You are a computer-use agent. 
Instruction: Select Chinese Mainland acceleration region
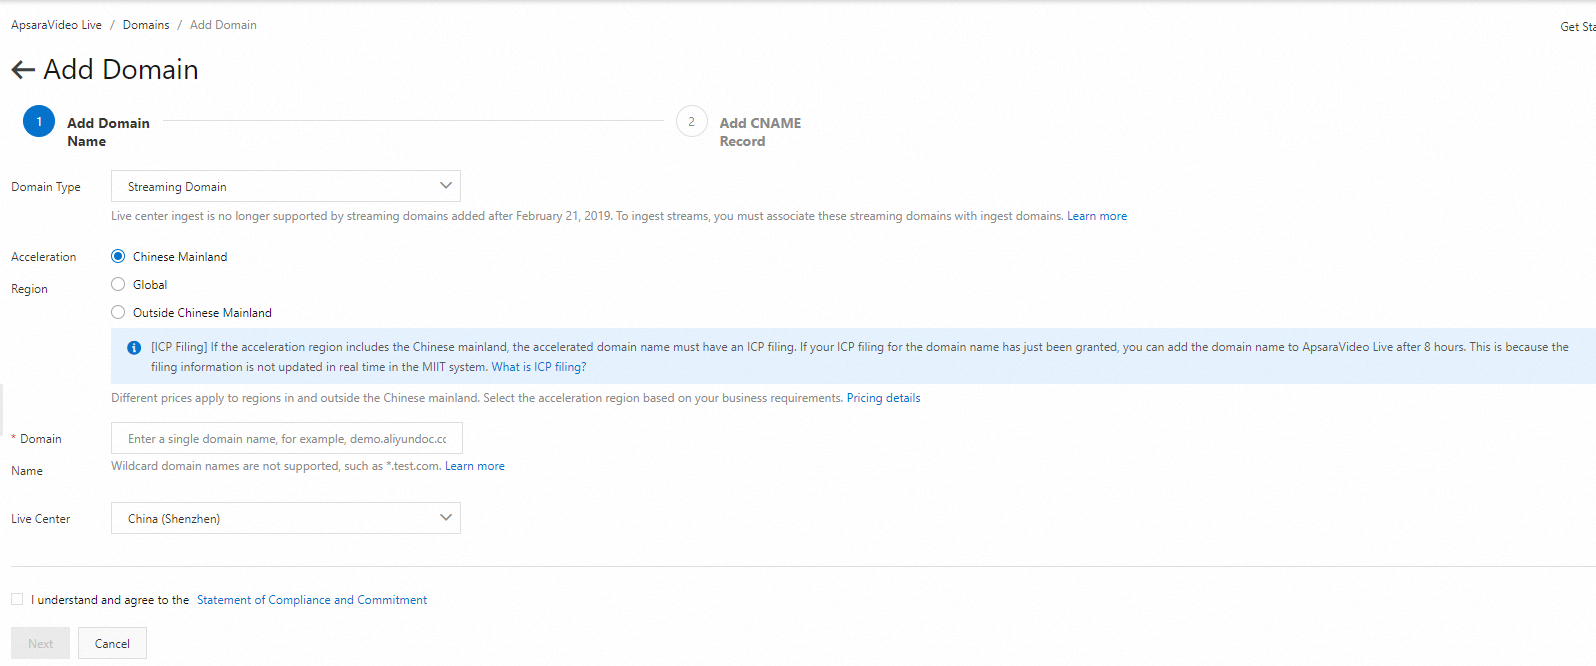[118, 257]
